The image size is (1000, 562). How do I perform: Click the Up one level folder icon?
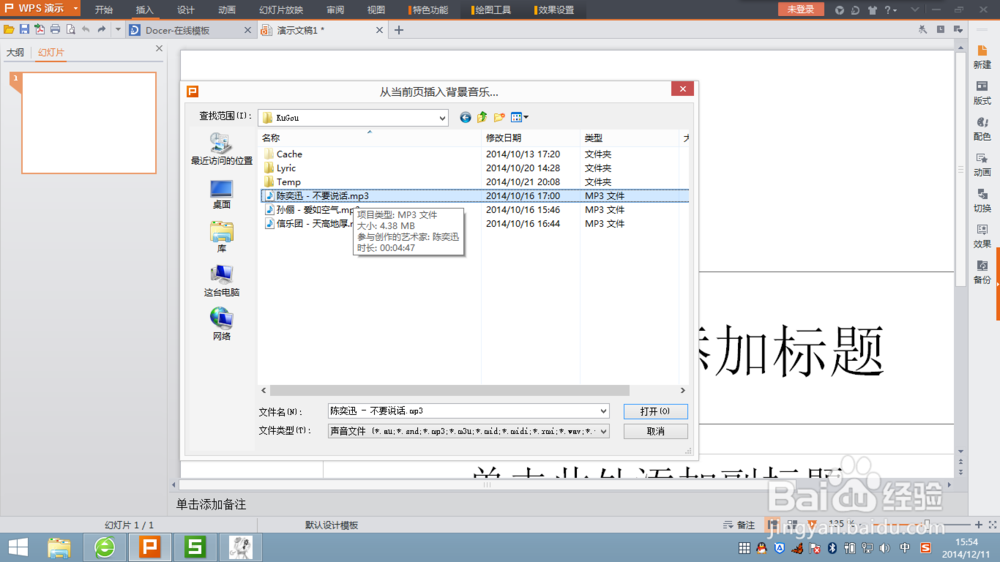point(482,117)
